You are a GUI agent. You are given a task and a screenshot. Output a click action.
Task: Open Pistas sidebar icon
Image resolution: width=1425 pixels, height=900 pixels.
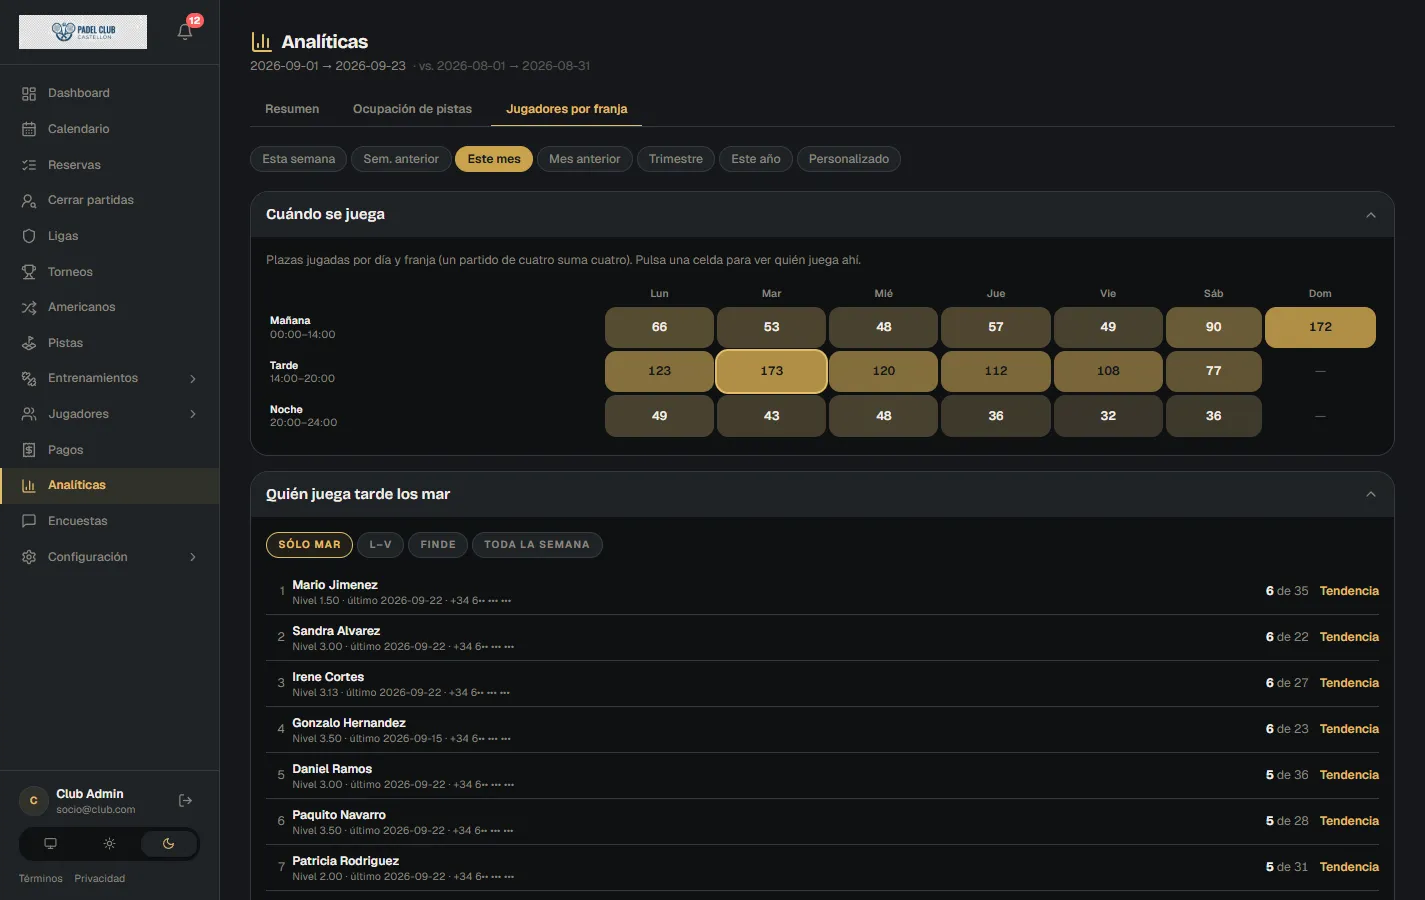[29, 343]
